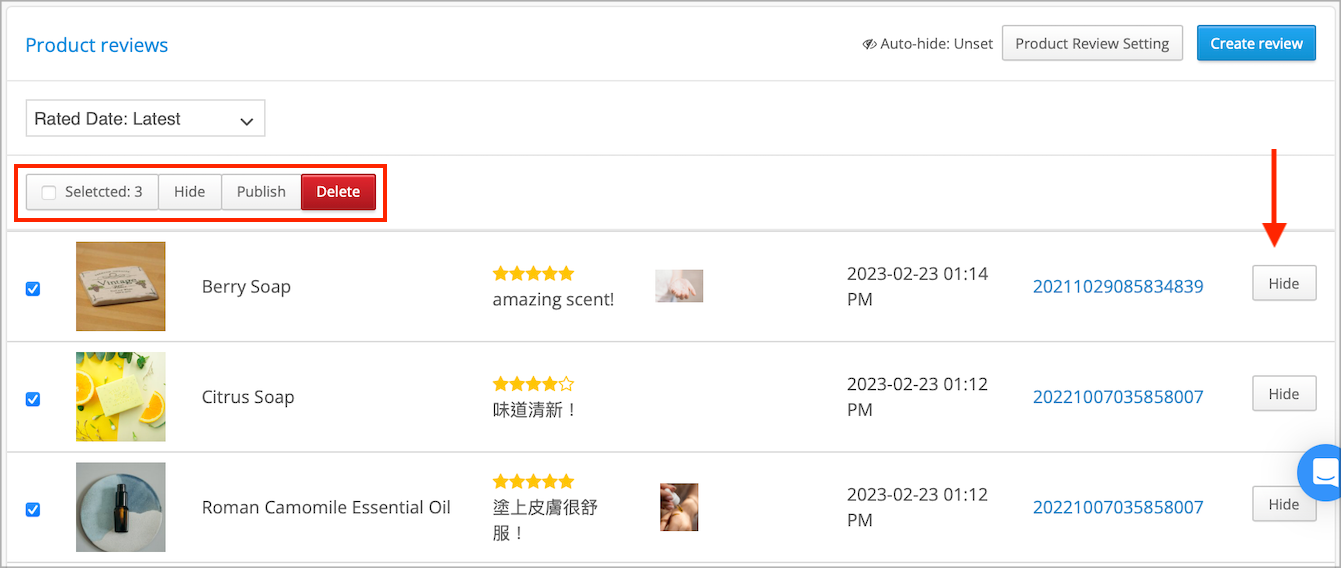View the Berry Soap review photo
This screenshot has height=568, width=1341.
click(679, 286)
